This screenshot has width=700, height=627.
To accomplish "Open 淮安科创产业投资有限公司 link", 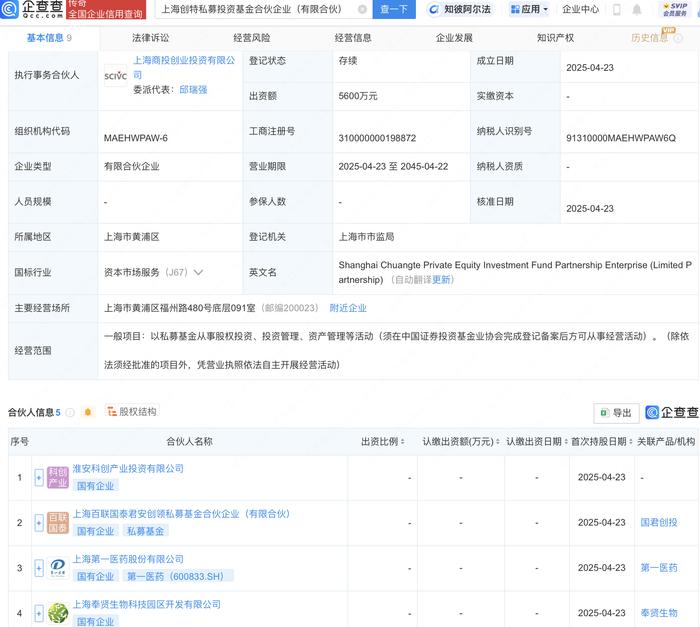I will (x=128, y=468).
